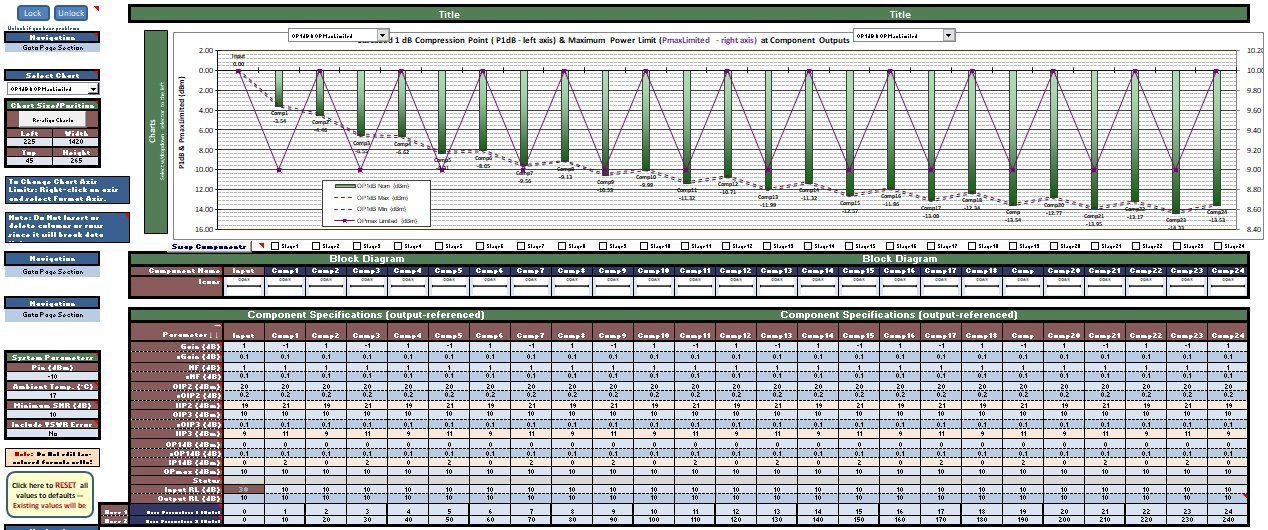Click the Unlock button
1268x530 pixels.
click(x=70, y=13)
